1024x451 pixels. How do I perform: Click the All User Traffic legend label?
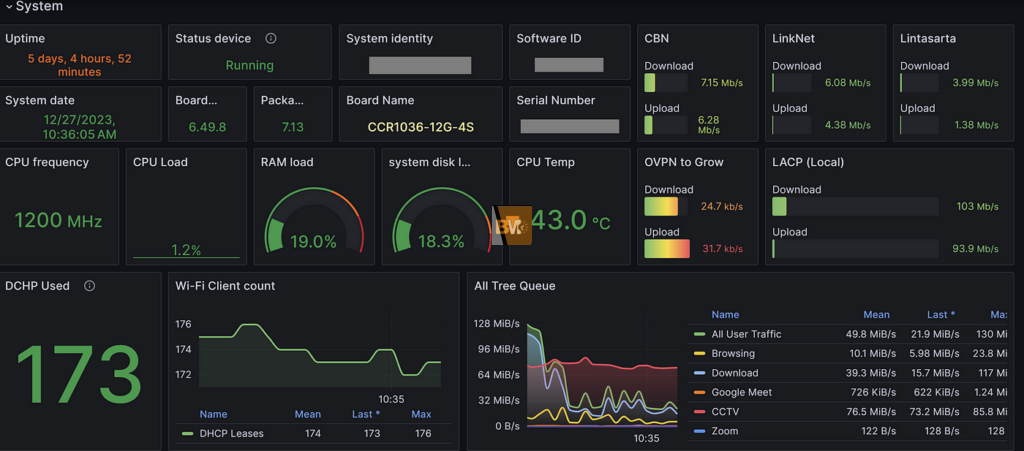pos(746,334)
